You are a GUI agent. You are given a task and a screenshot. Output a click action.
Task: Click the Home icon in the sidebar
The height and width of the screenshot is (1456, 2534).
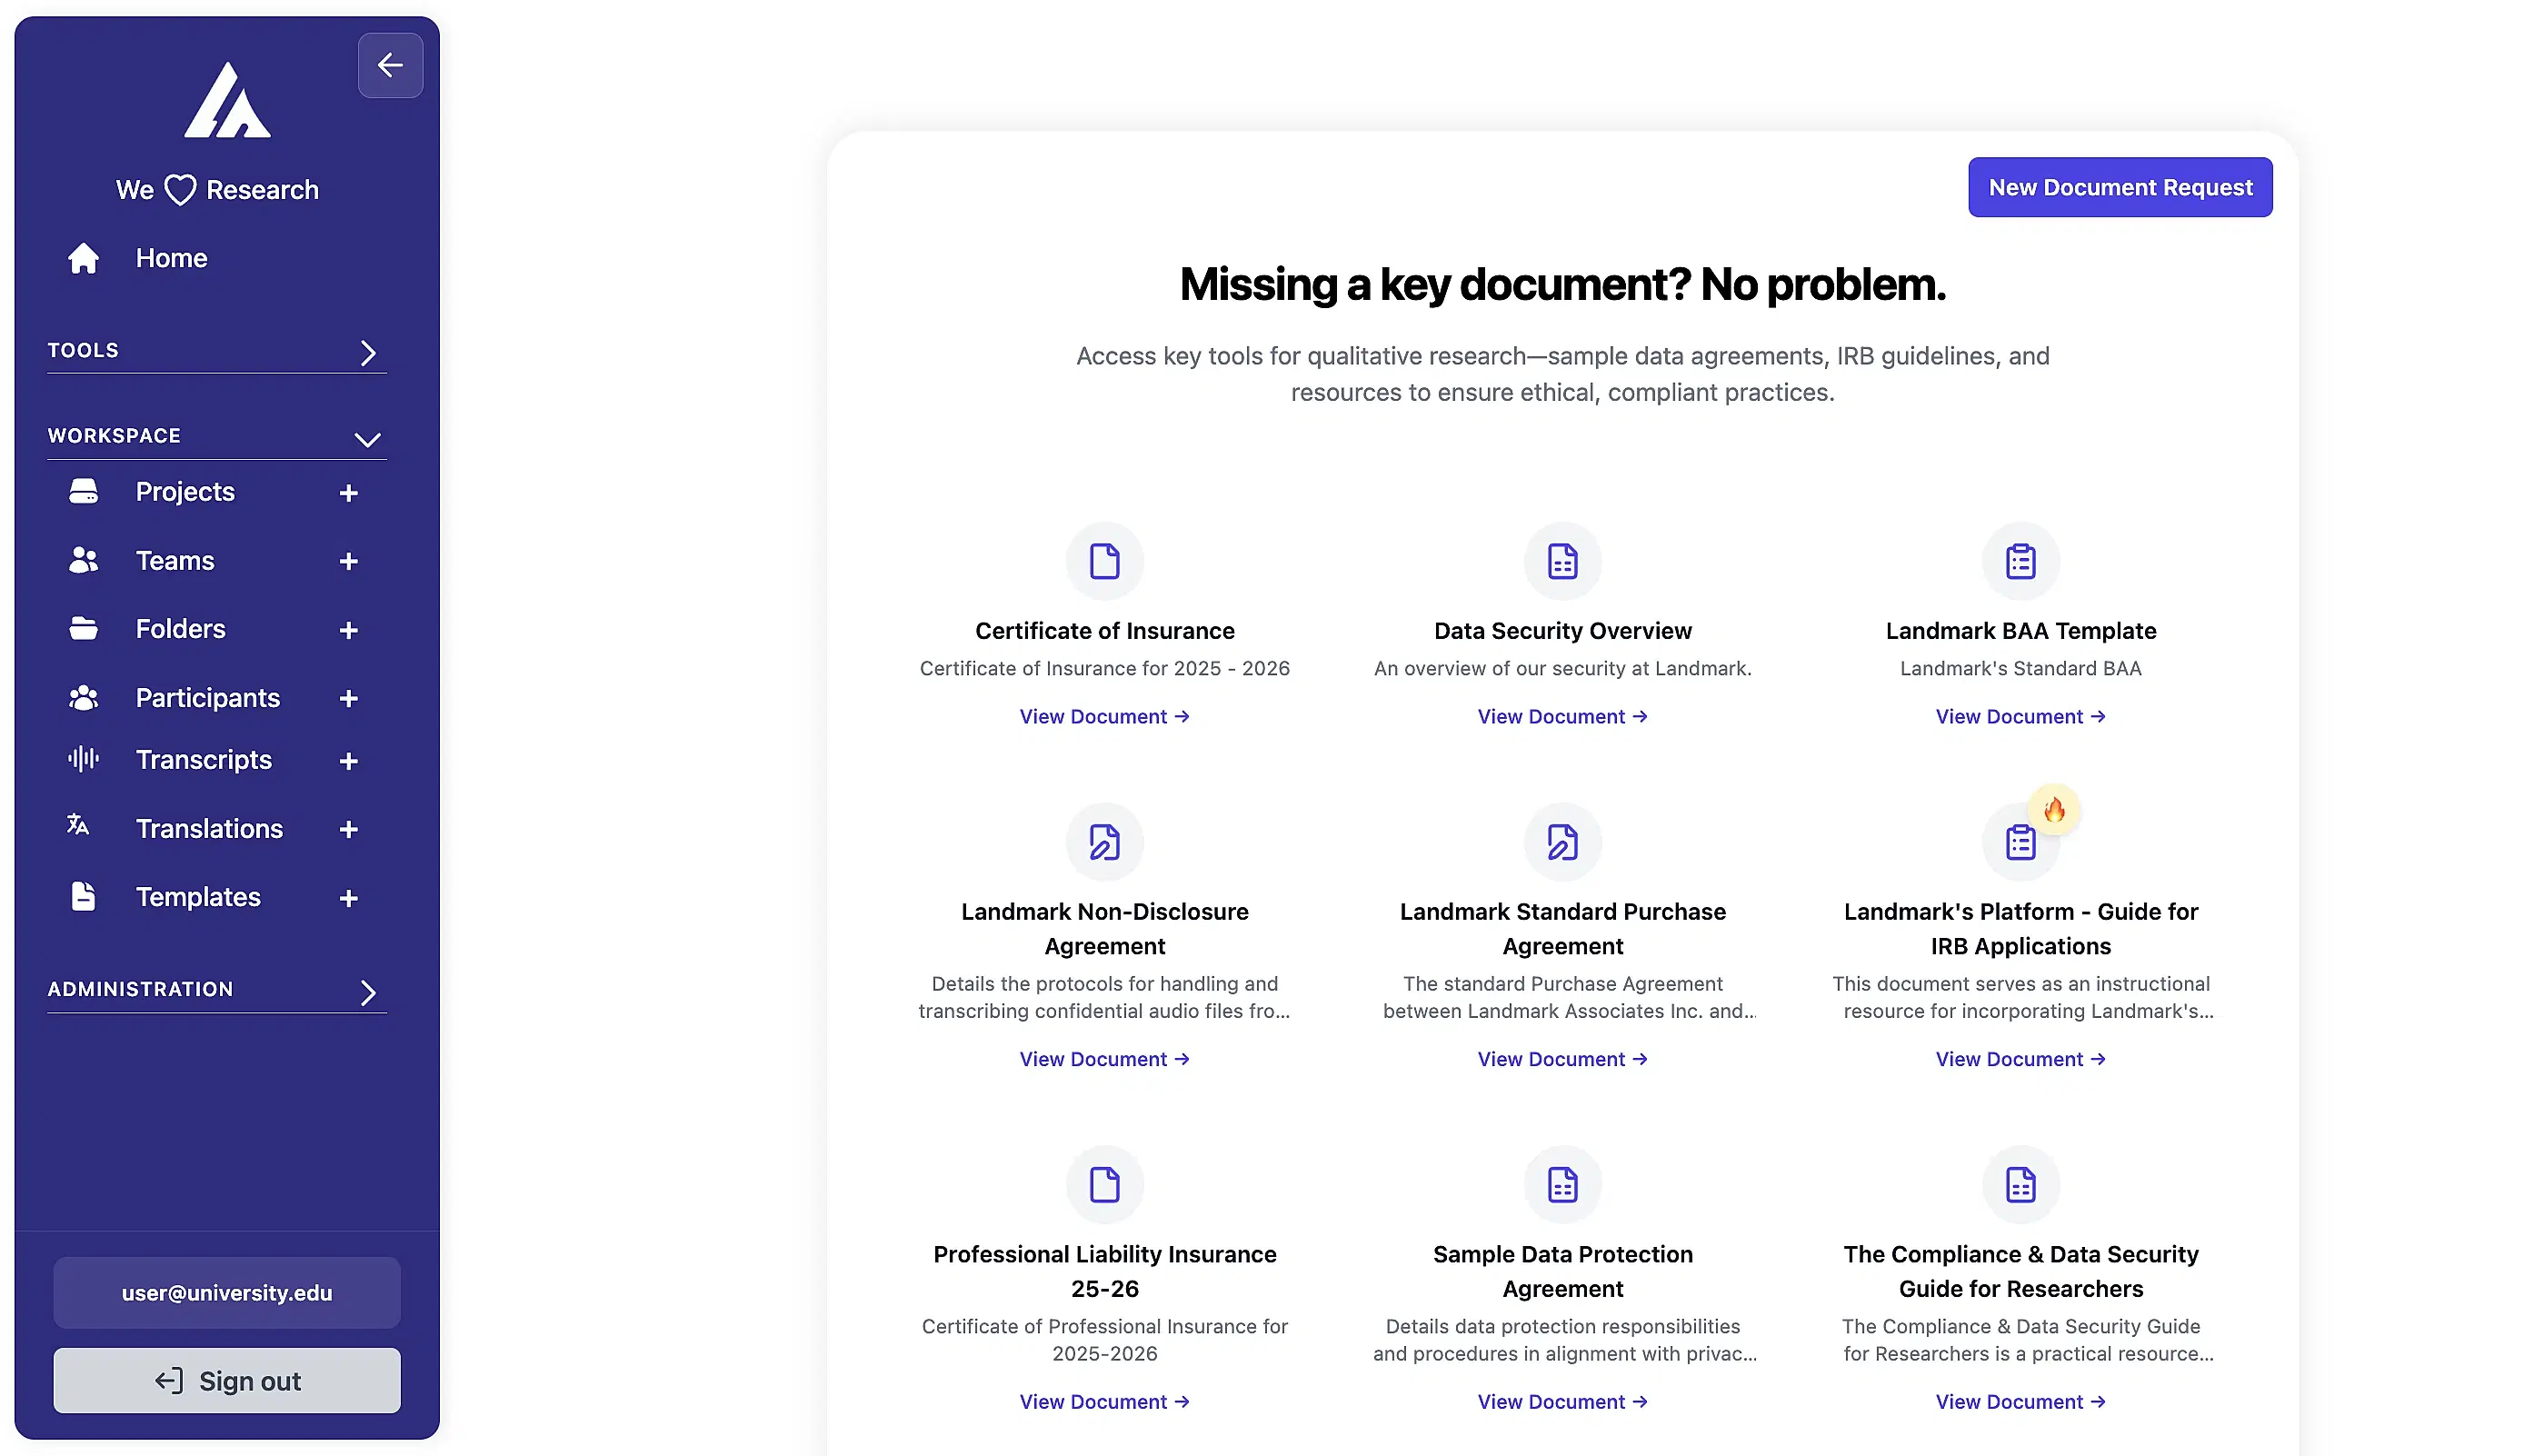coord(83,258)
